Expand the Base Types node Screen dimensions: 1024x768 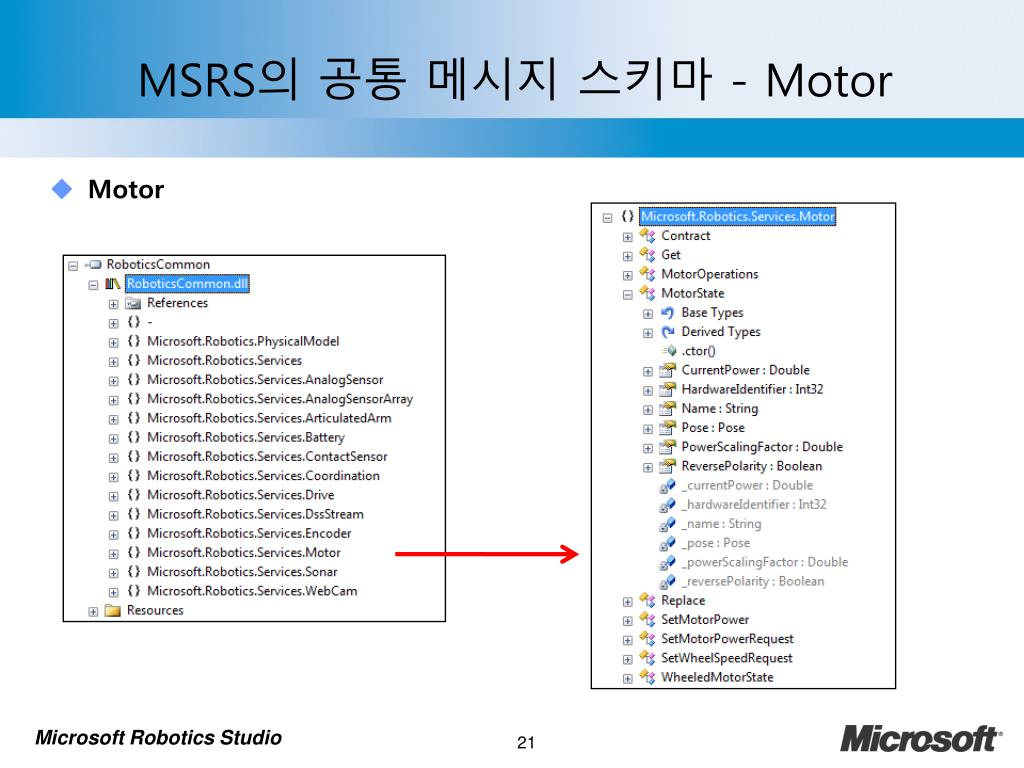pos(648,314)
